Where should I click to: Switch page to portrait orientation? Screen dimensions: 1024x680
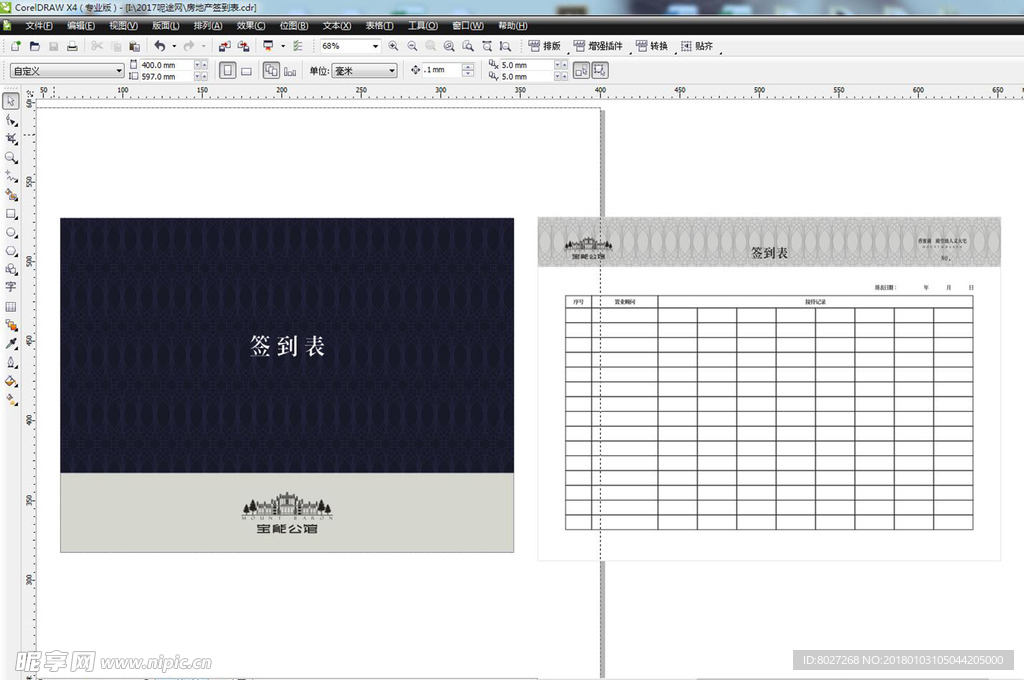click(227, 71)
